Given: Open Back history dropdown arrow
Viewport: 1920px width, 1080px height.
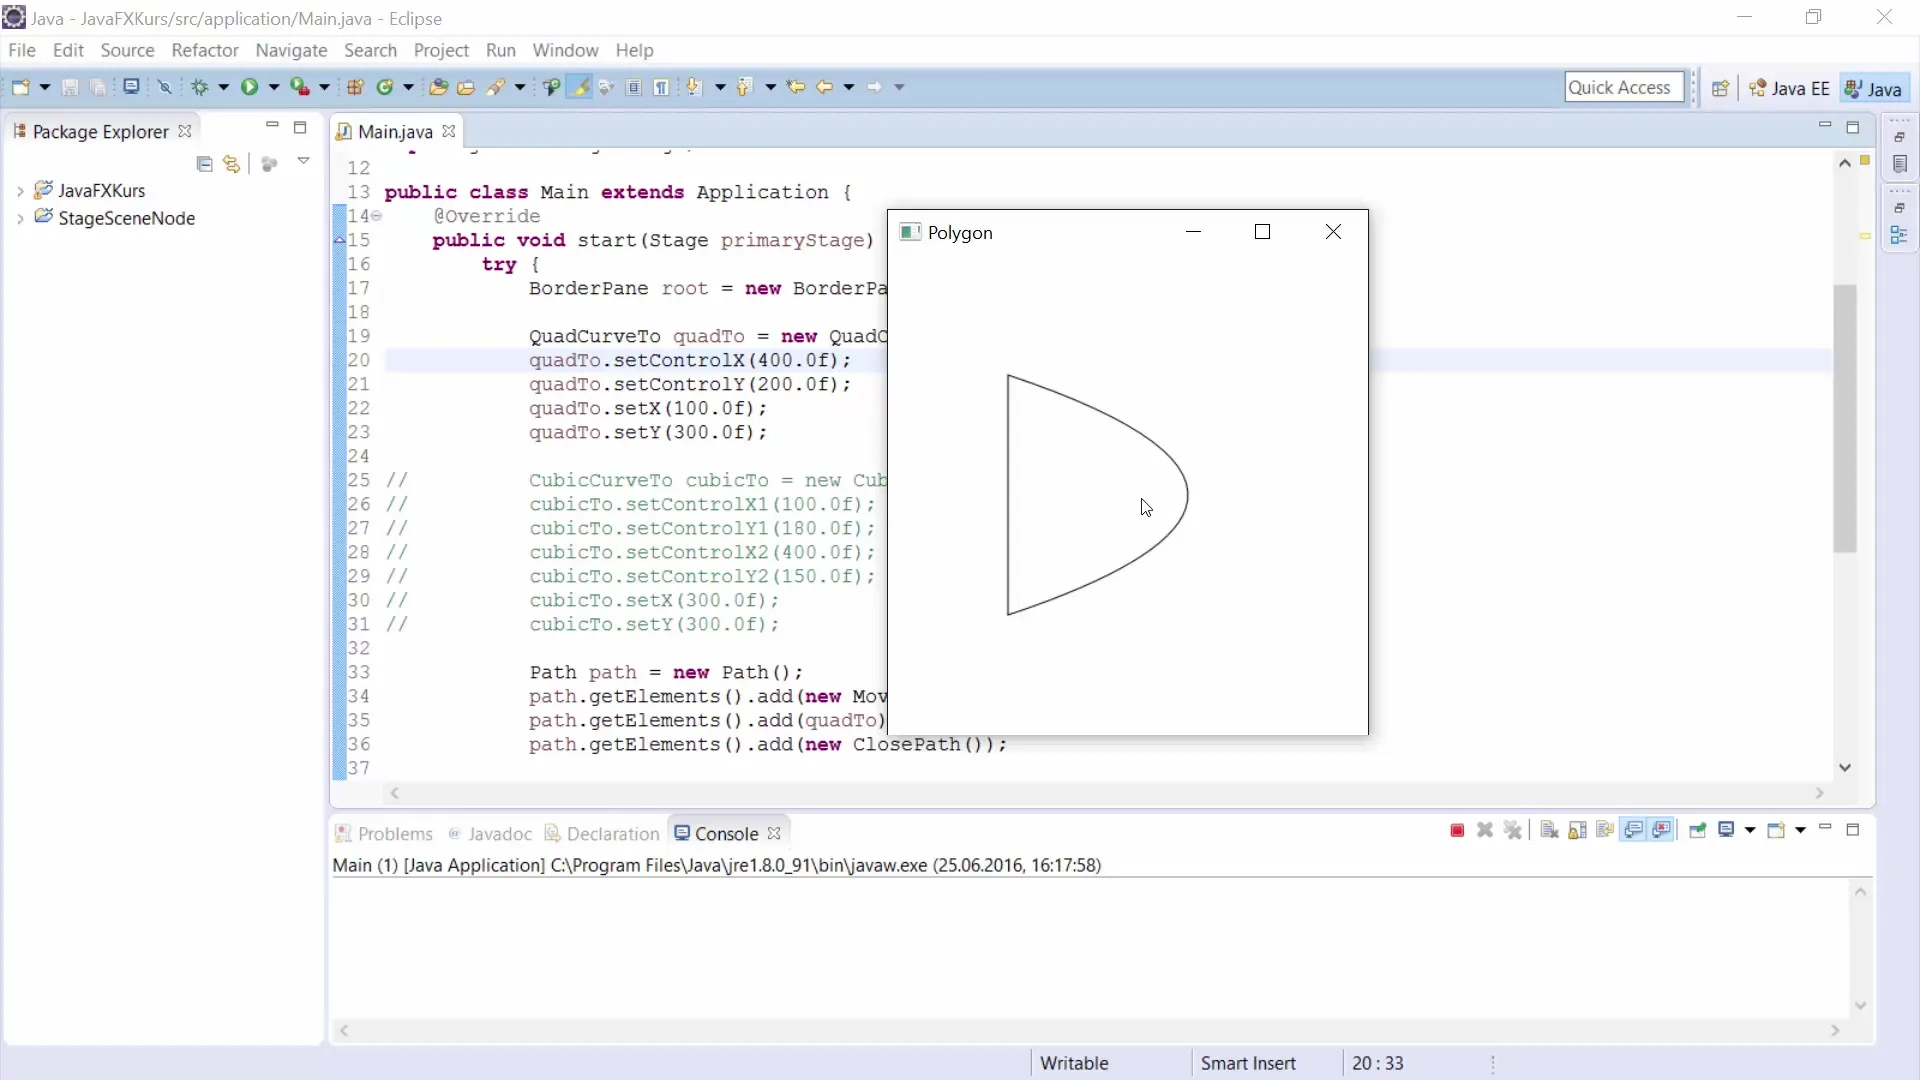Looking at the screenshot, I should (x=849, y=87).
